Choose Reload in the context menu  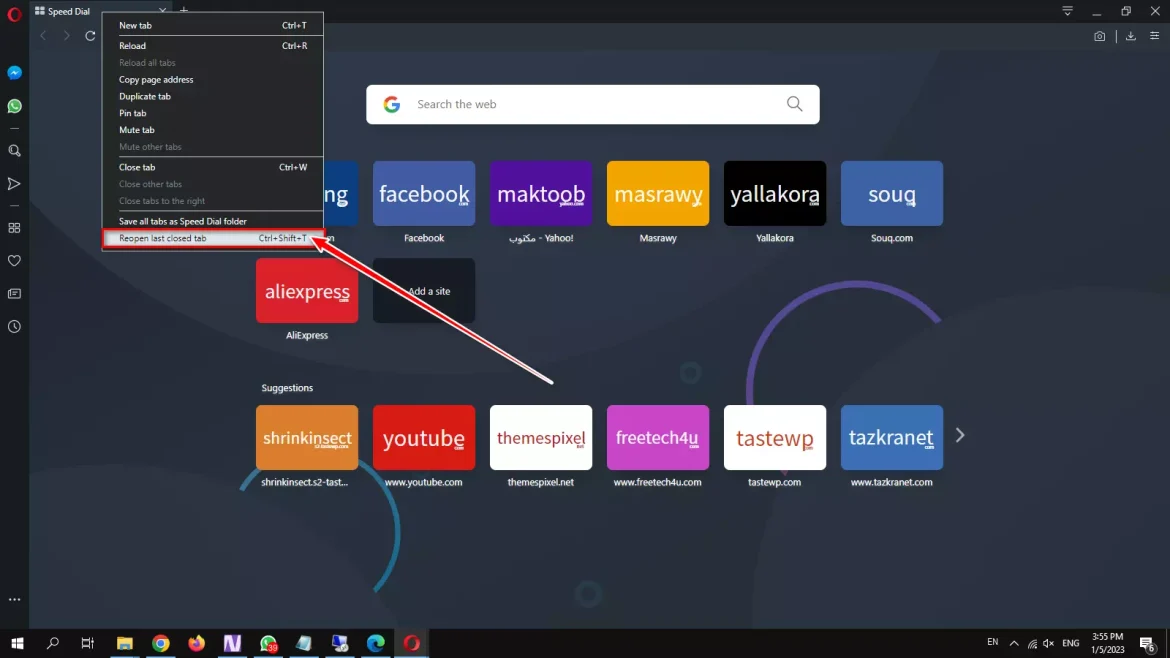click(x=213, y=46)
